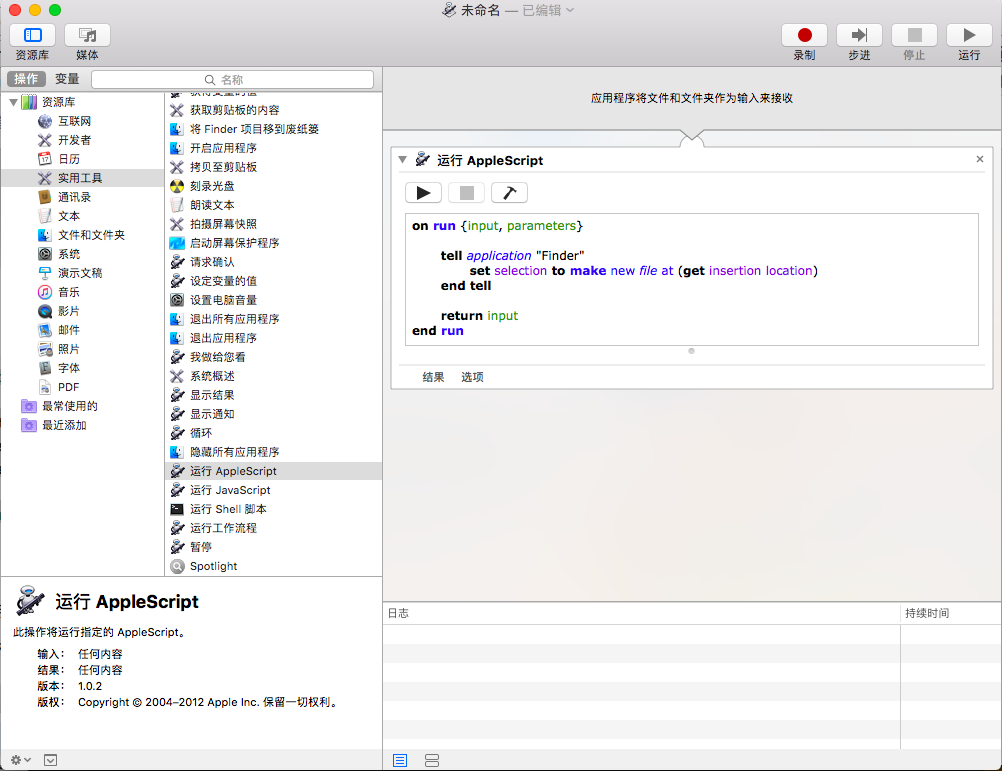Open the gear action menu at bottom-left
Image resolution: width=1002 pixels, height=771 pixels.
point(20,760)
